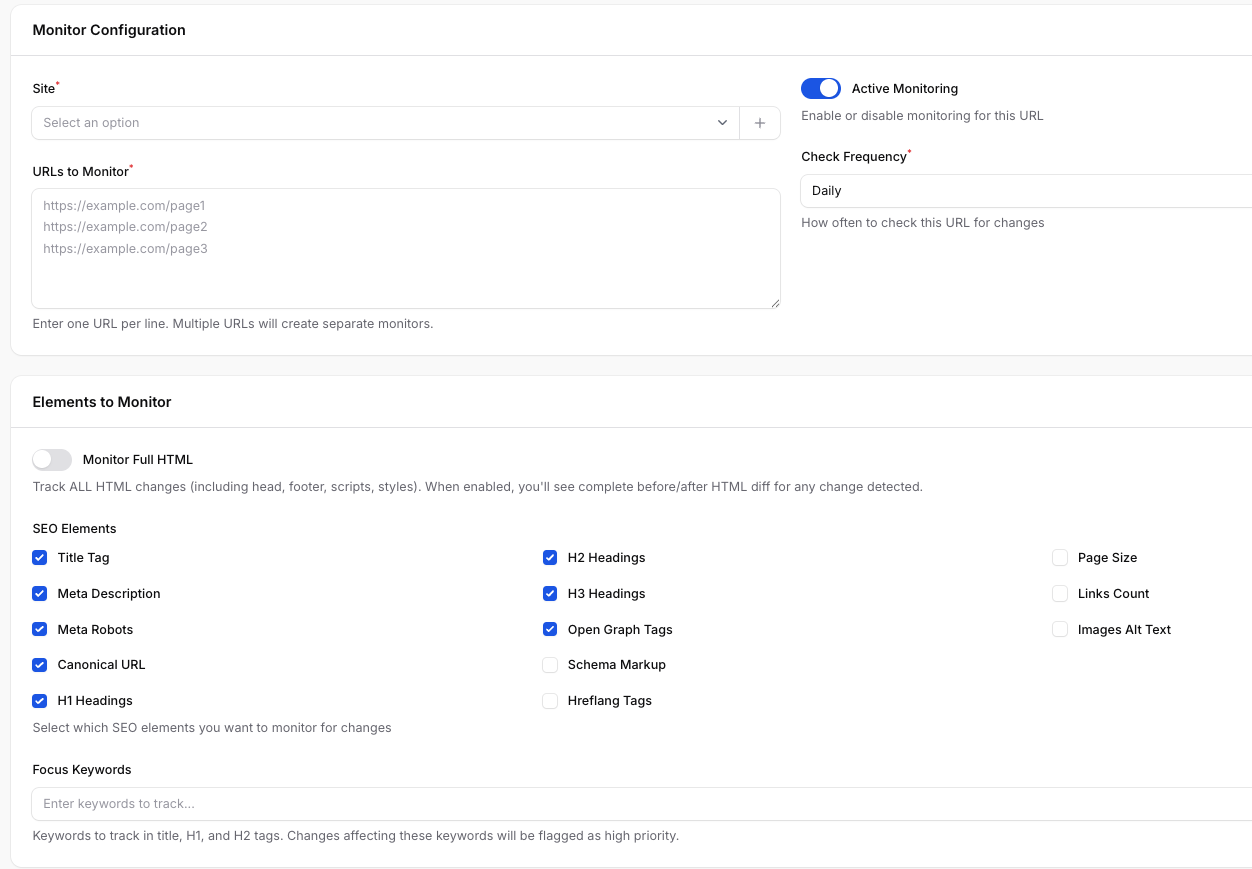The image size is (1252, 869).
Task: Focus the Focus Keywords input field
Action: 640,804
